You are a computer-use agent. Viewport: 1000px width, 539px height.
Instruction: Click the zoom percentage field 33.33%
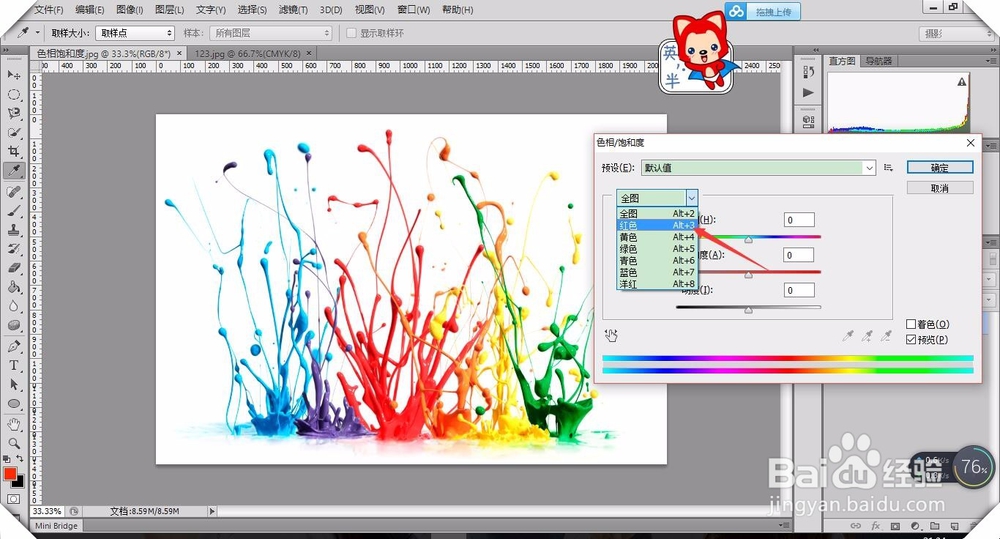[47, 512]
